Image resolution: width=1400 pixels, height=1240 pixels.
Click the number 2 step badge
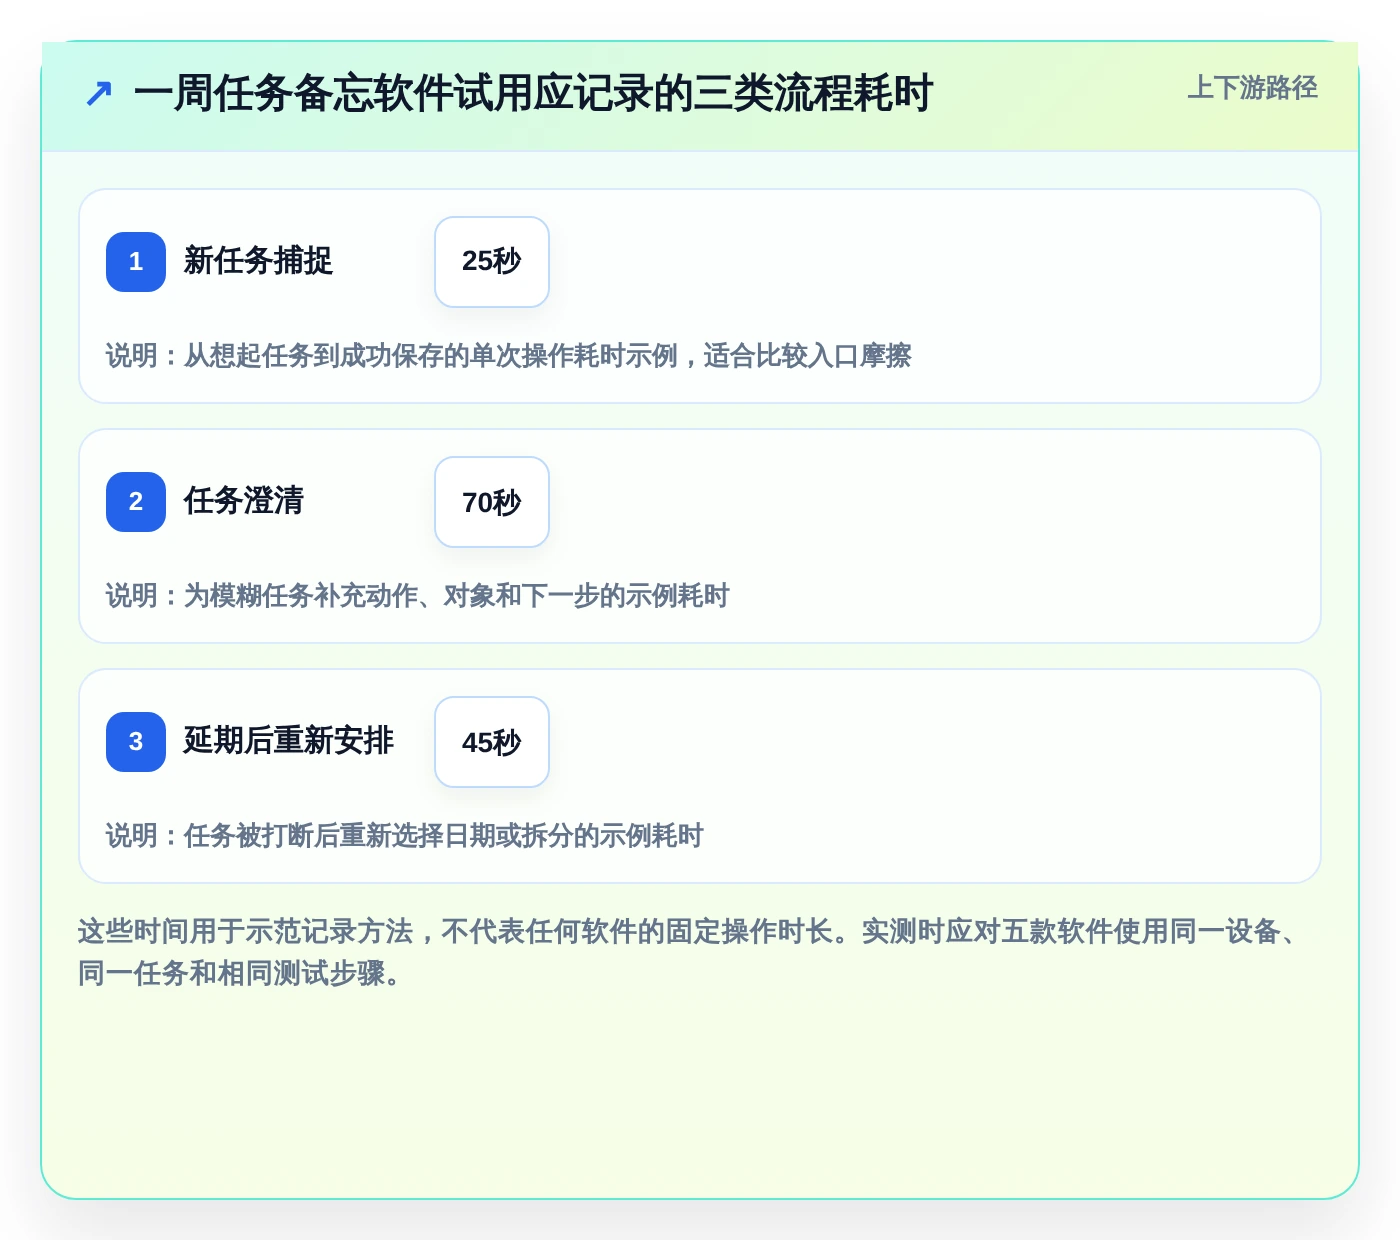point(136,502)
